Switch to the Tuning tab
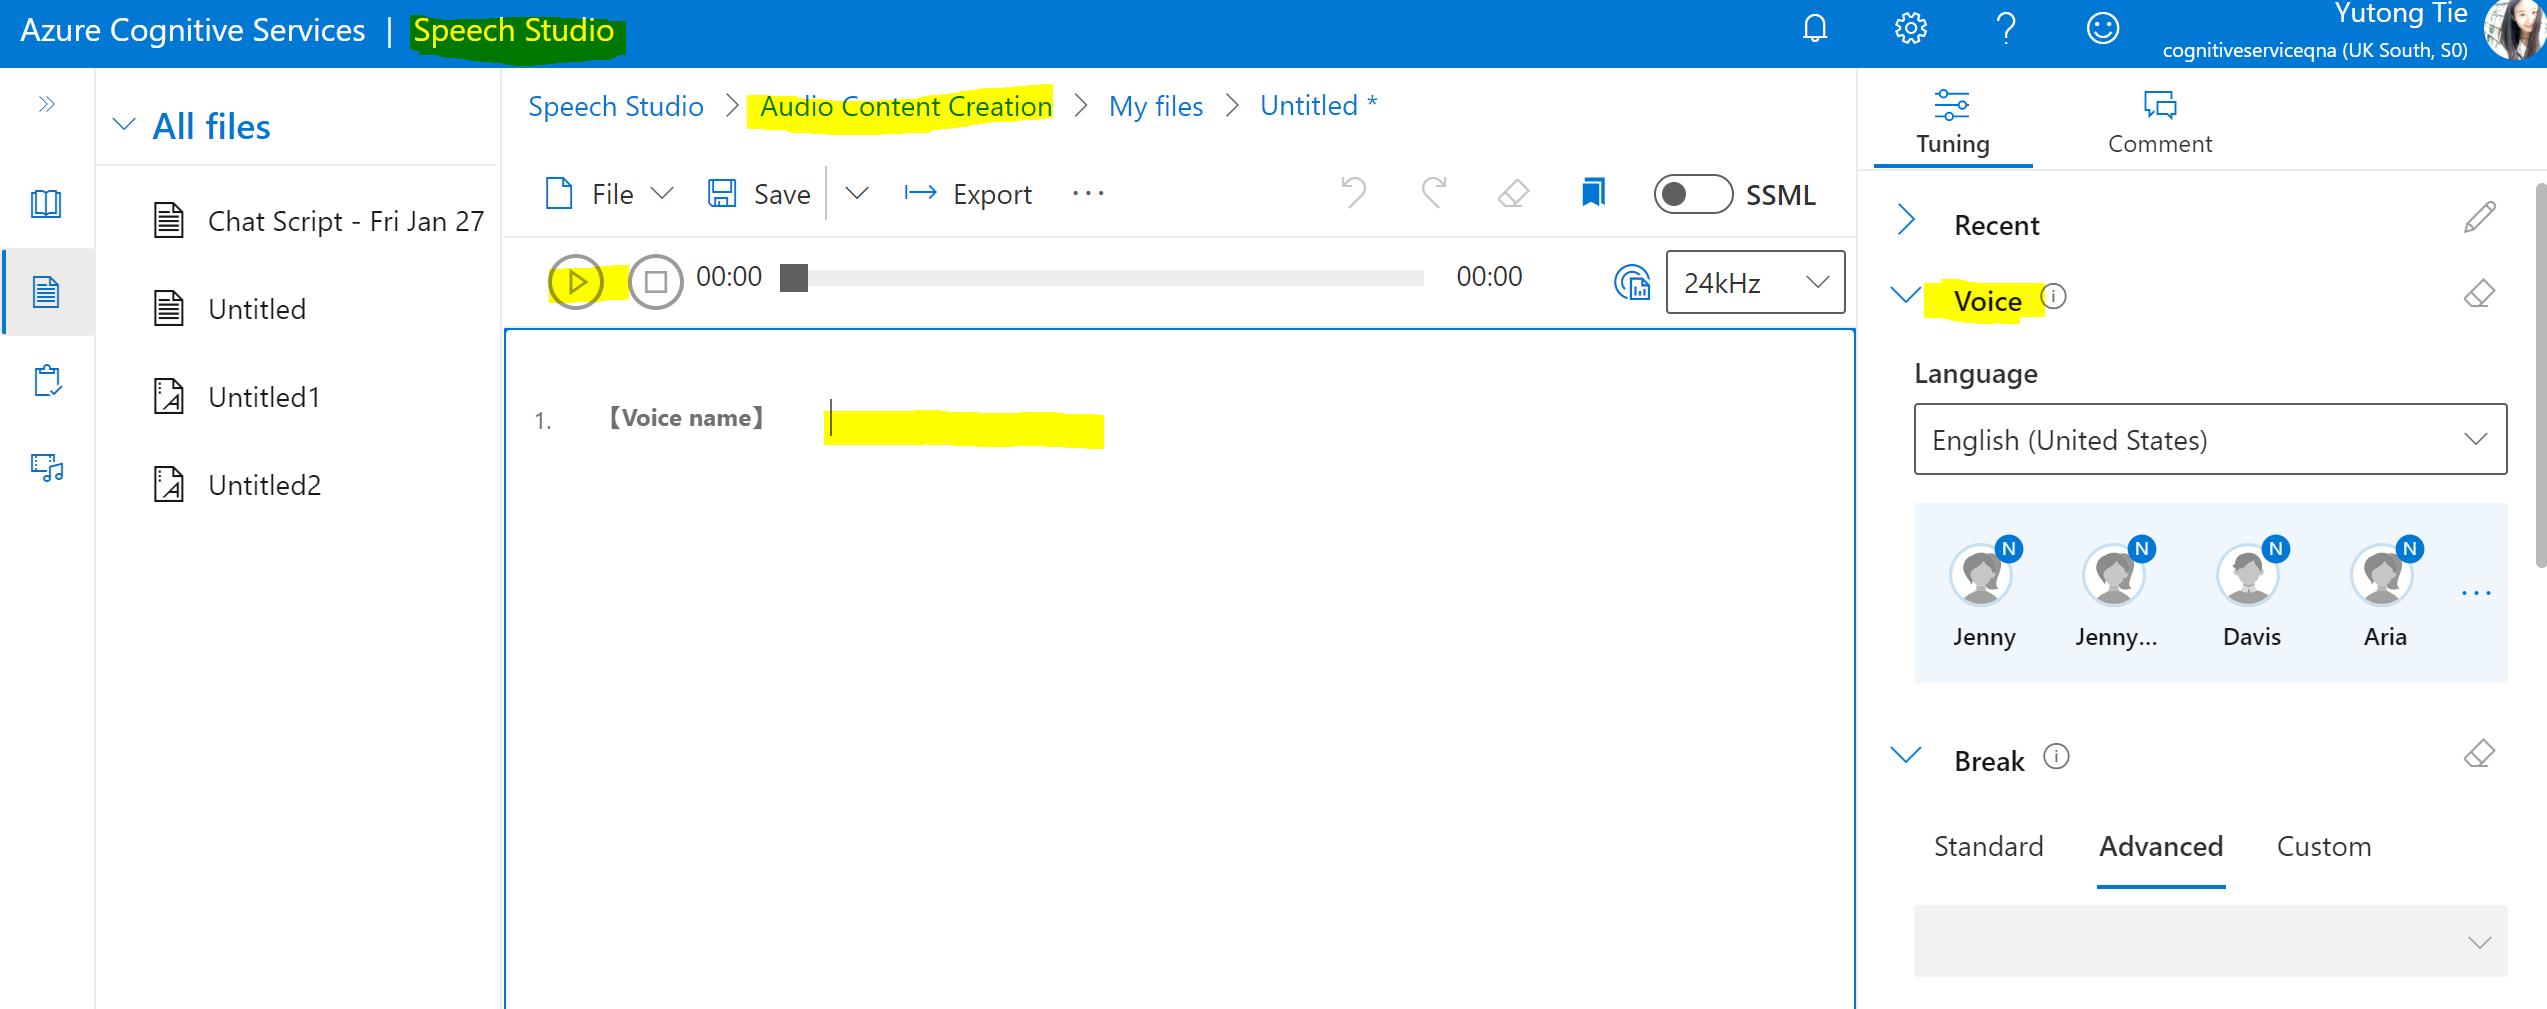2547x1009 pixels. click(1952, 123)
